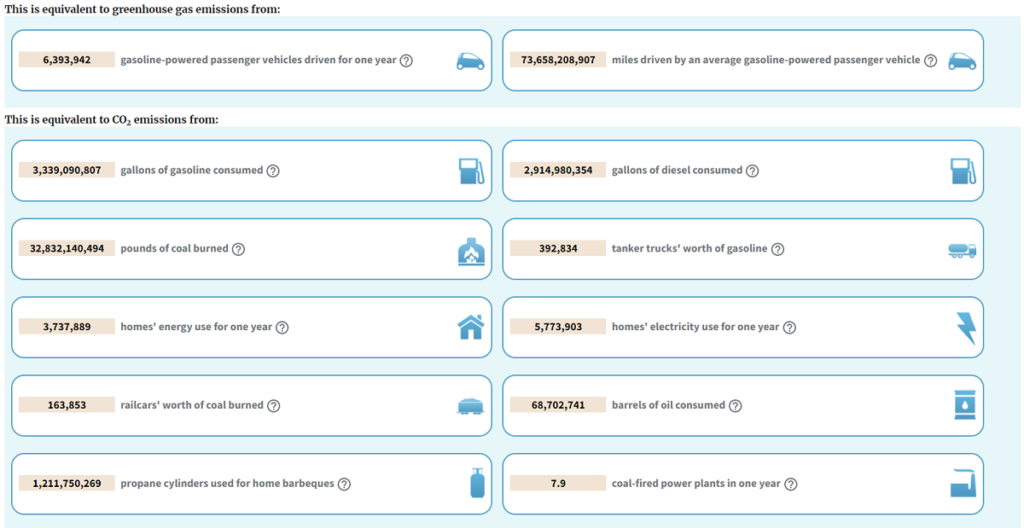Image resolution: width=1024 pixels, height=528 pixels.
Task: Click the car icon for miles driven card
Action: (962, 61)
